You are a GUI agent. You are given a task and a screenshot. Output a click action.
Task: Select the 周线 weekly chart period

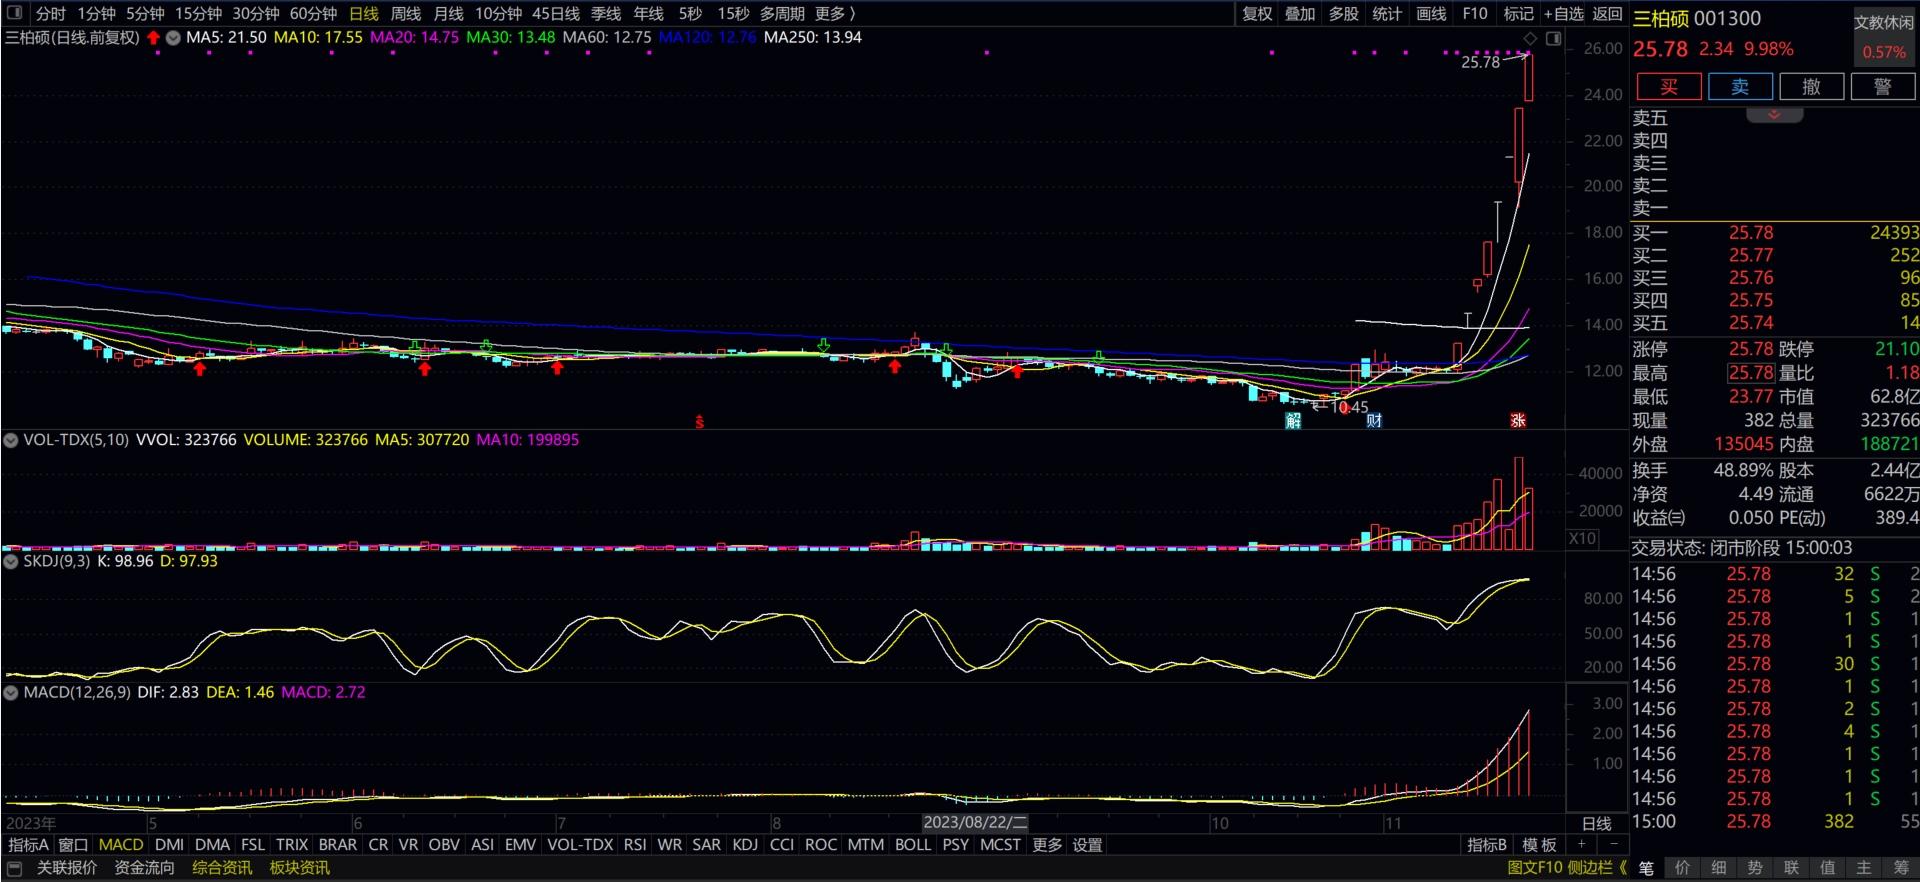point(406,14)
